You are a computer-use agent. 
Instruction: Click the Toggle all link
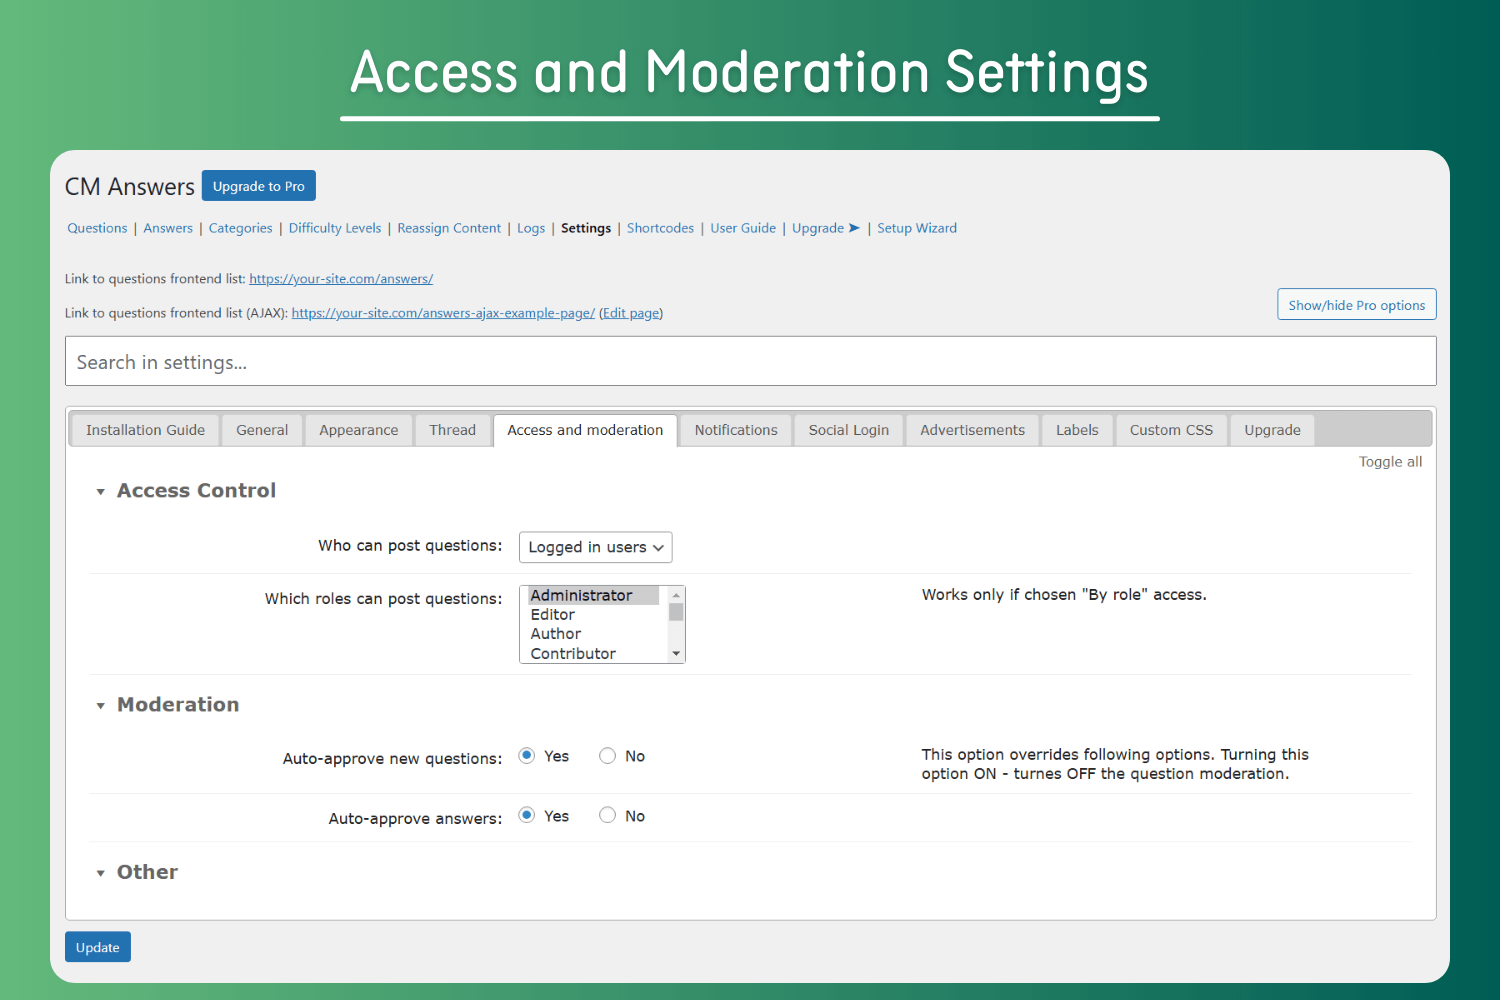click(1390, 462)
